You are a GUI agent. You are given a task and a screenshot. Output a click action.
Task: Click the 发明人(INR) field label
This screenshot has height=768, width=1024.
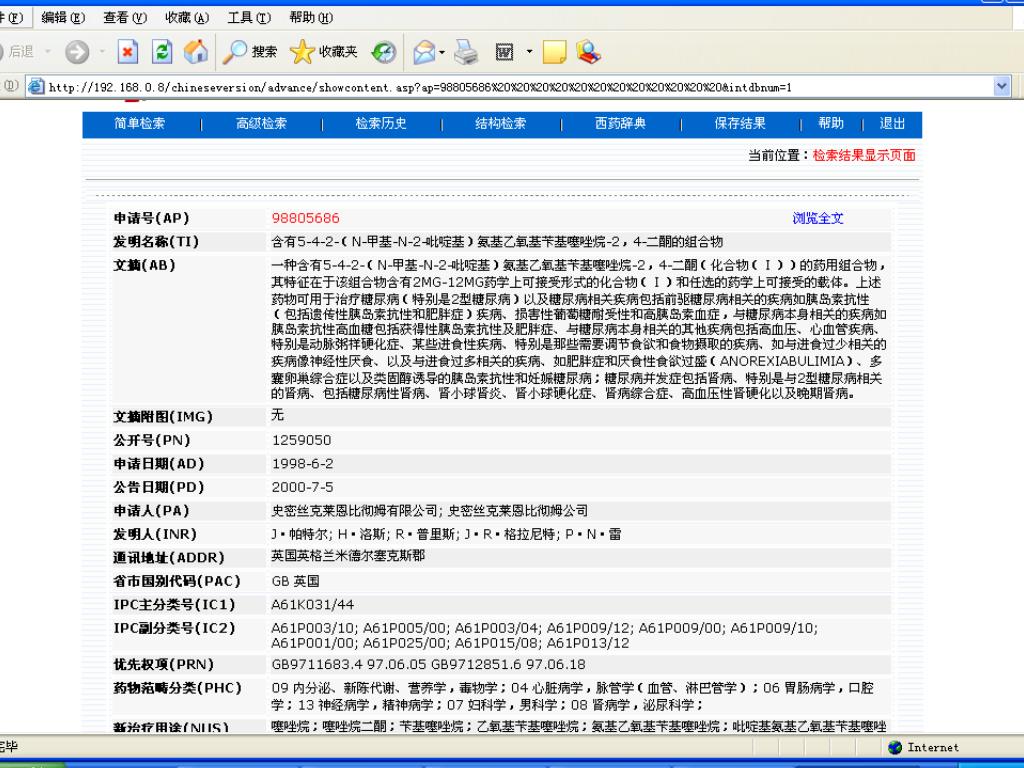[x=155, y=534]
